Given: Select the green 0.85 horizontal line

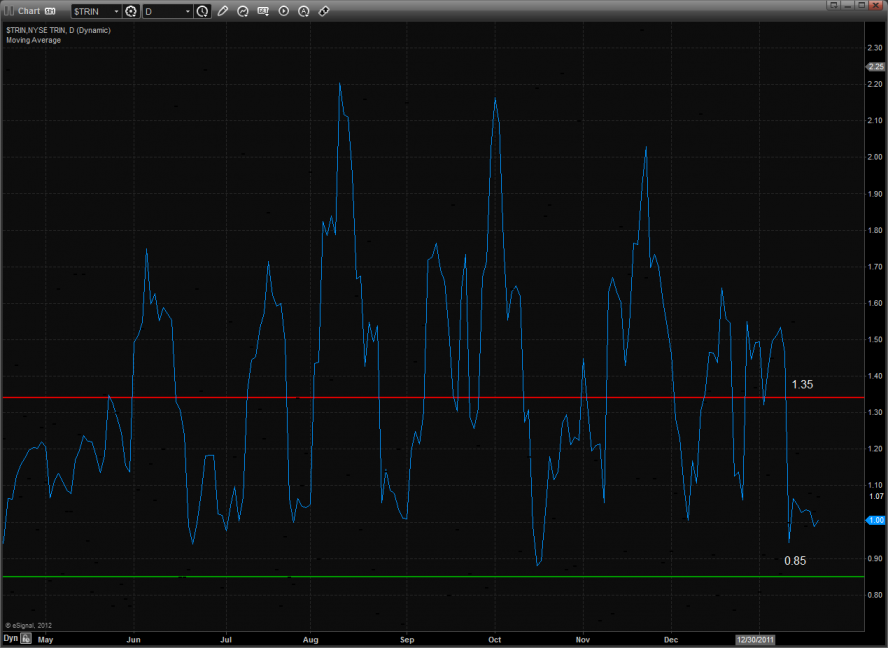Looking at the screenshot, I should point(433,577).
